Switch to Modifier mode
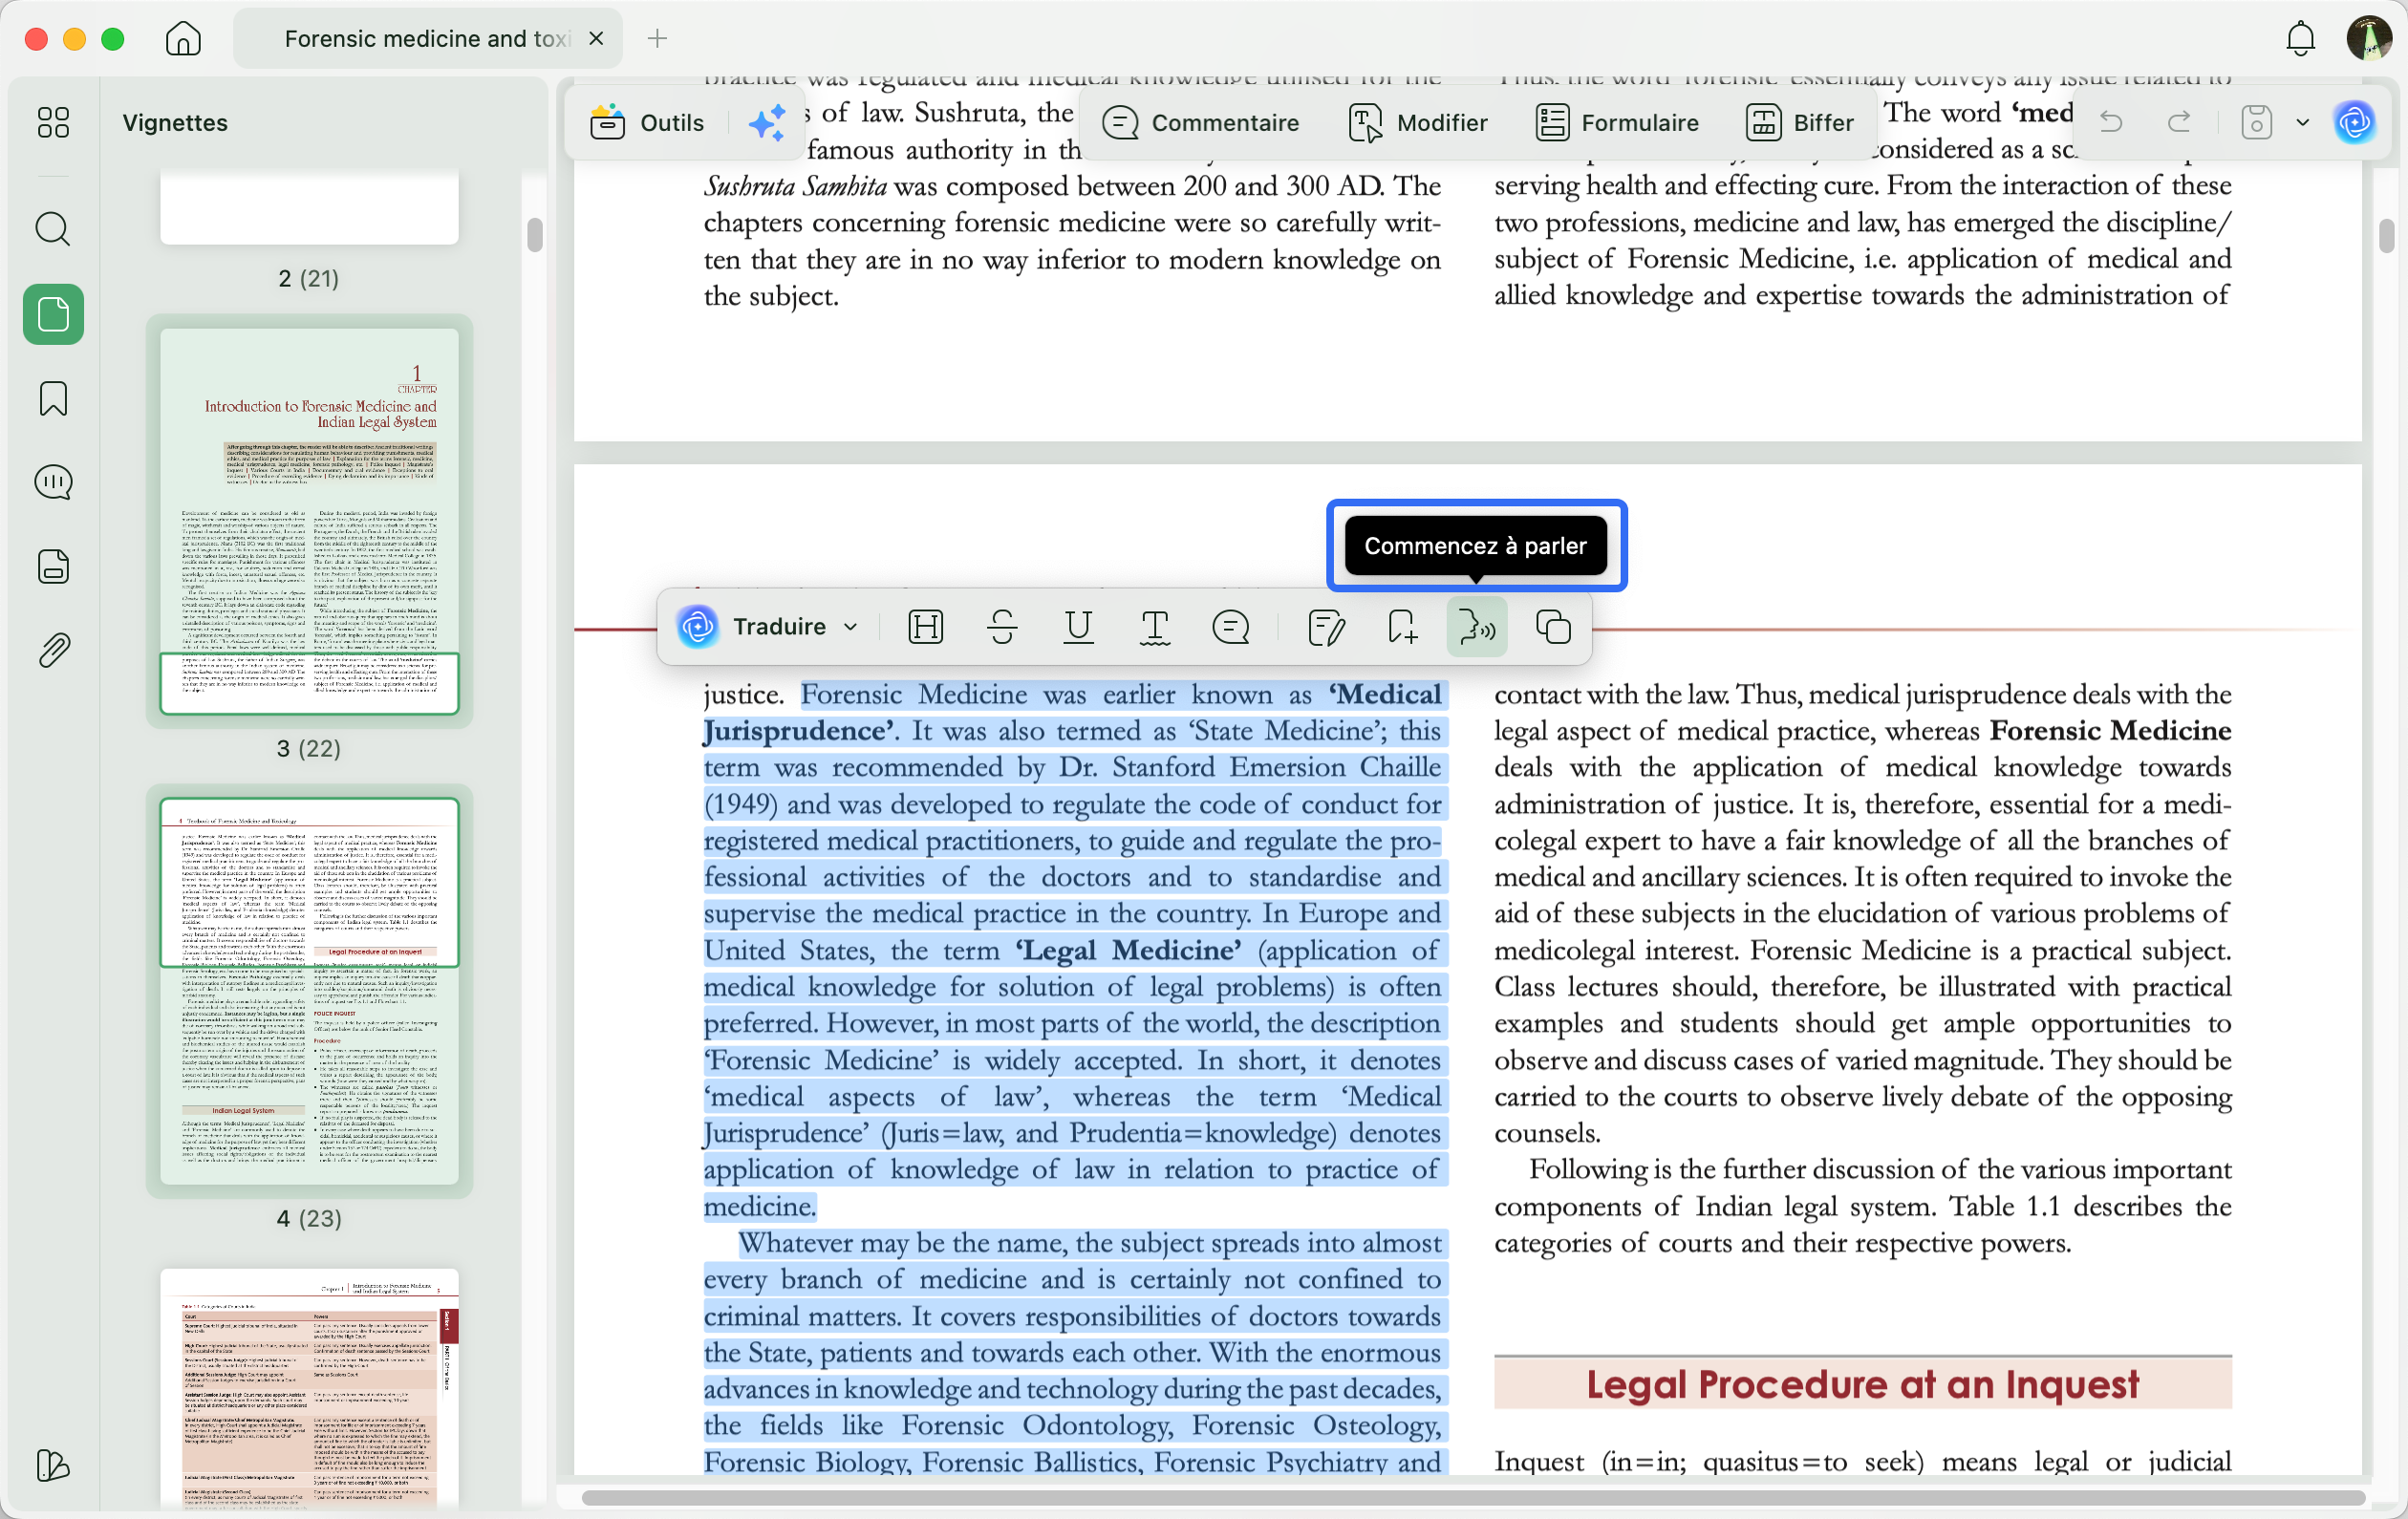The height and width of the screenshot is (1519, 2408). (1418, 123)
